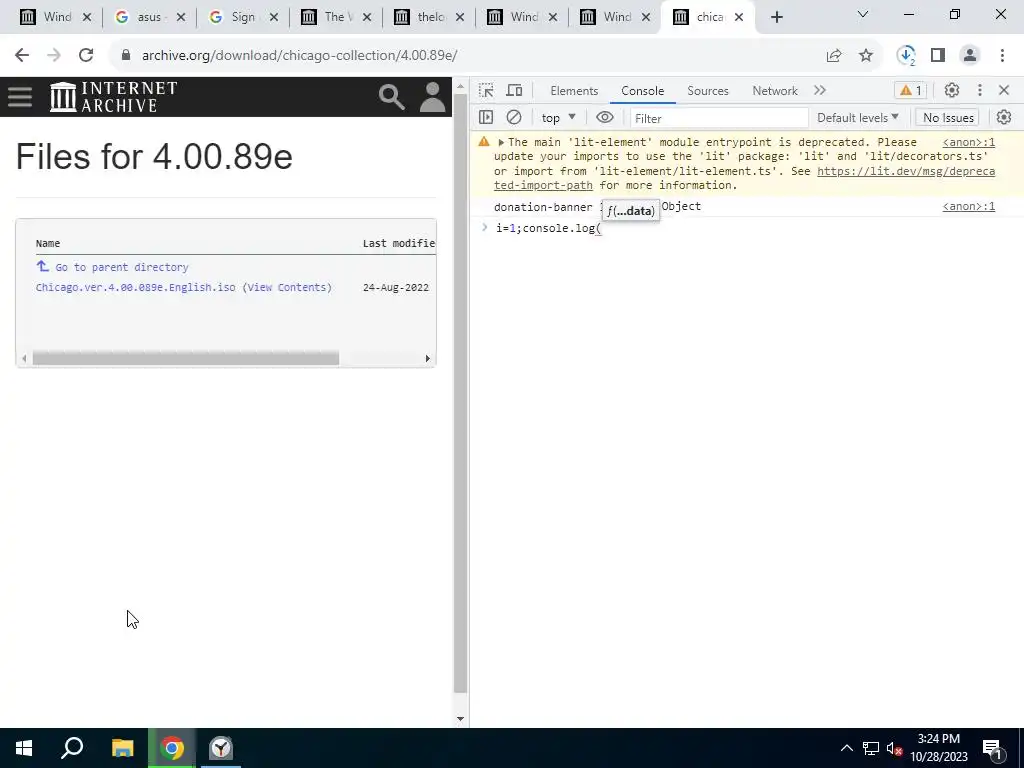This screenshot has height=768, width=1024.
Task: Open the DevTools three-dot customize menu
Action: point(980,91)
